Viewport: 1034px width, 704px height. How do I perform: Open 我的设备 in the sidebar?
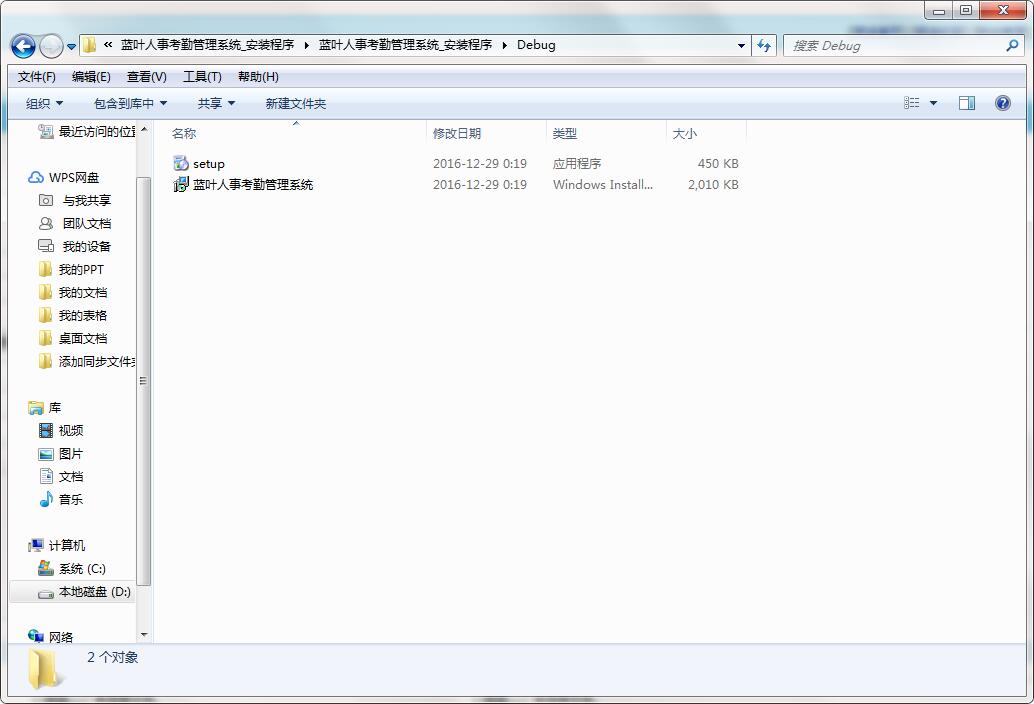tap(75, 247)
